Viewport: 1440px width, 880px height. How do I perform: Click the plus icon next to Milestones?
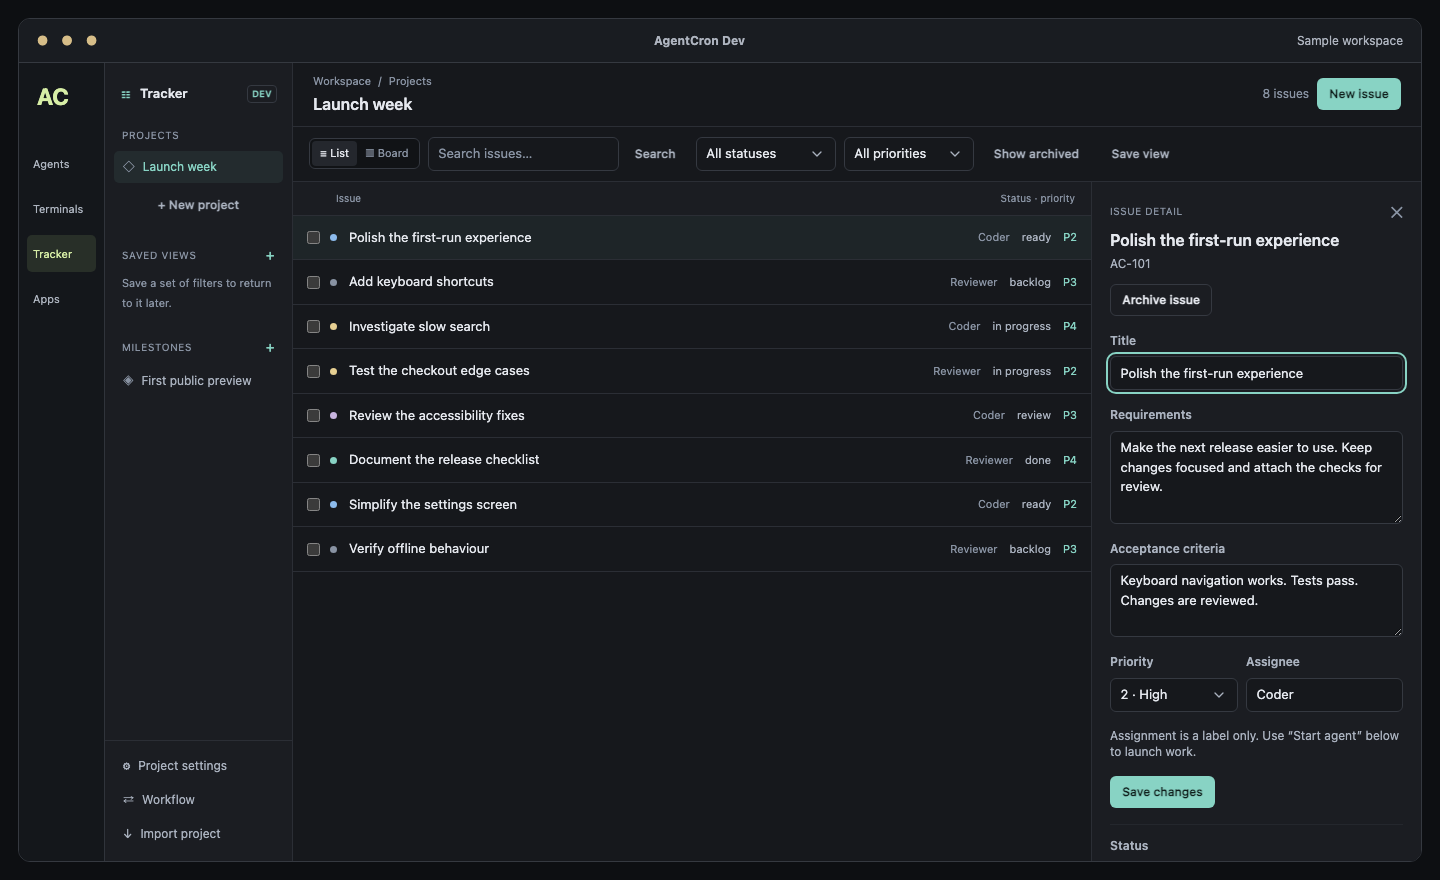tap(270, 348)
